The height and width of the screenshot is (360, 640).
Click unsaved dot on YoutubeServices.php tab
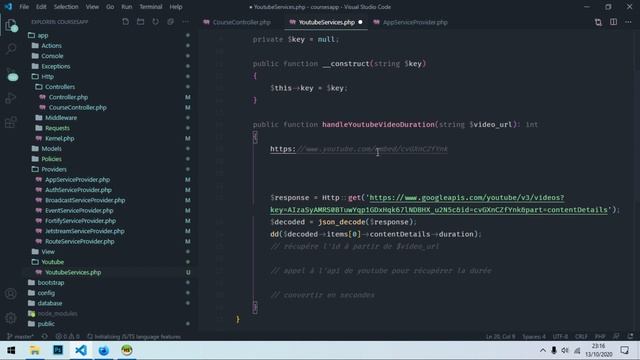pyautogui.click(x=360, y=22)
